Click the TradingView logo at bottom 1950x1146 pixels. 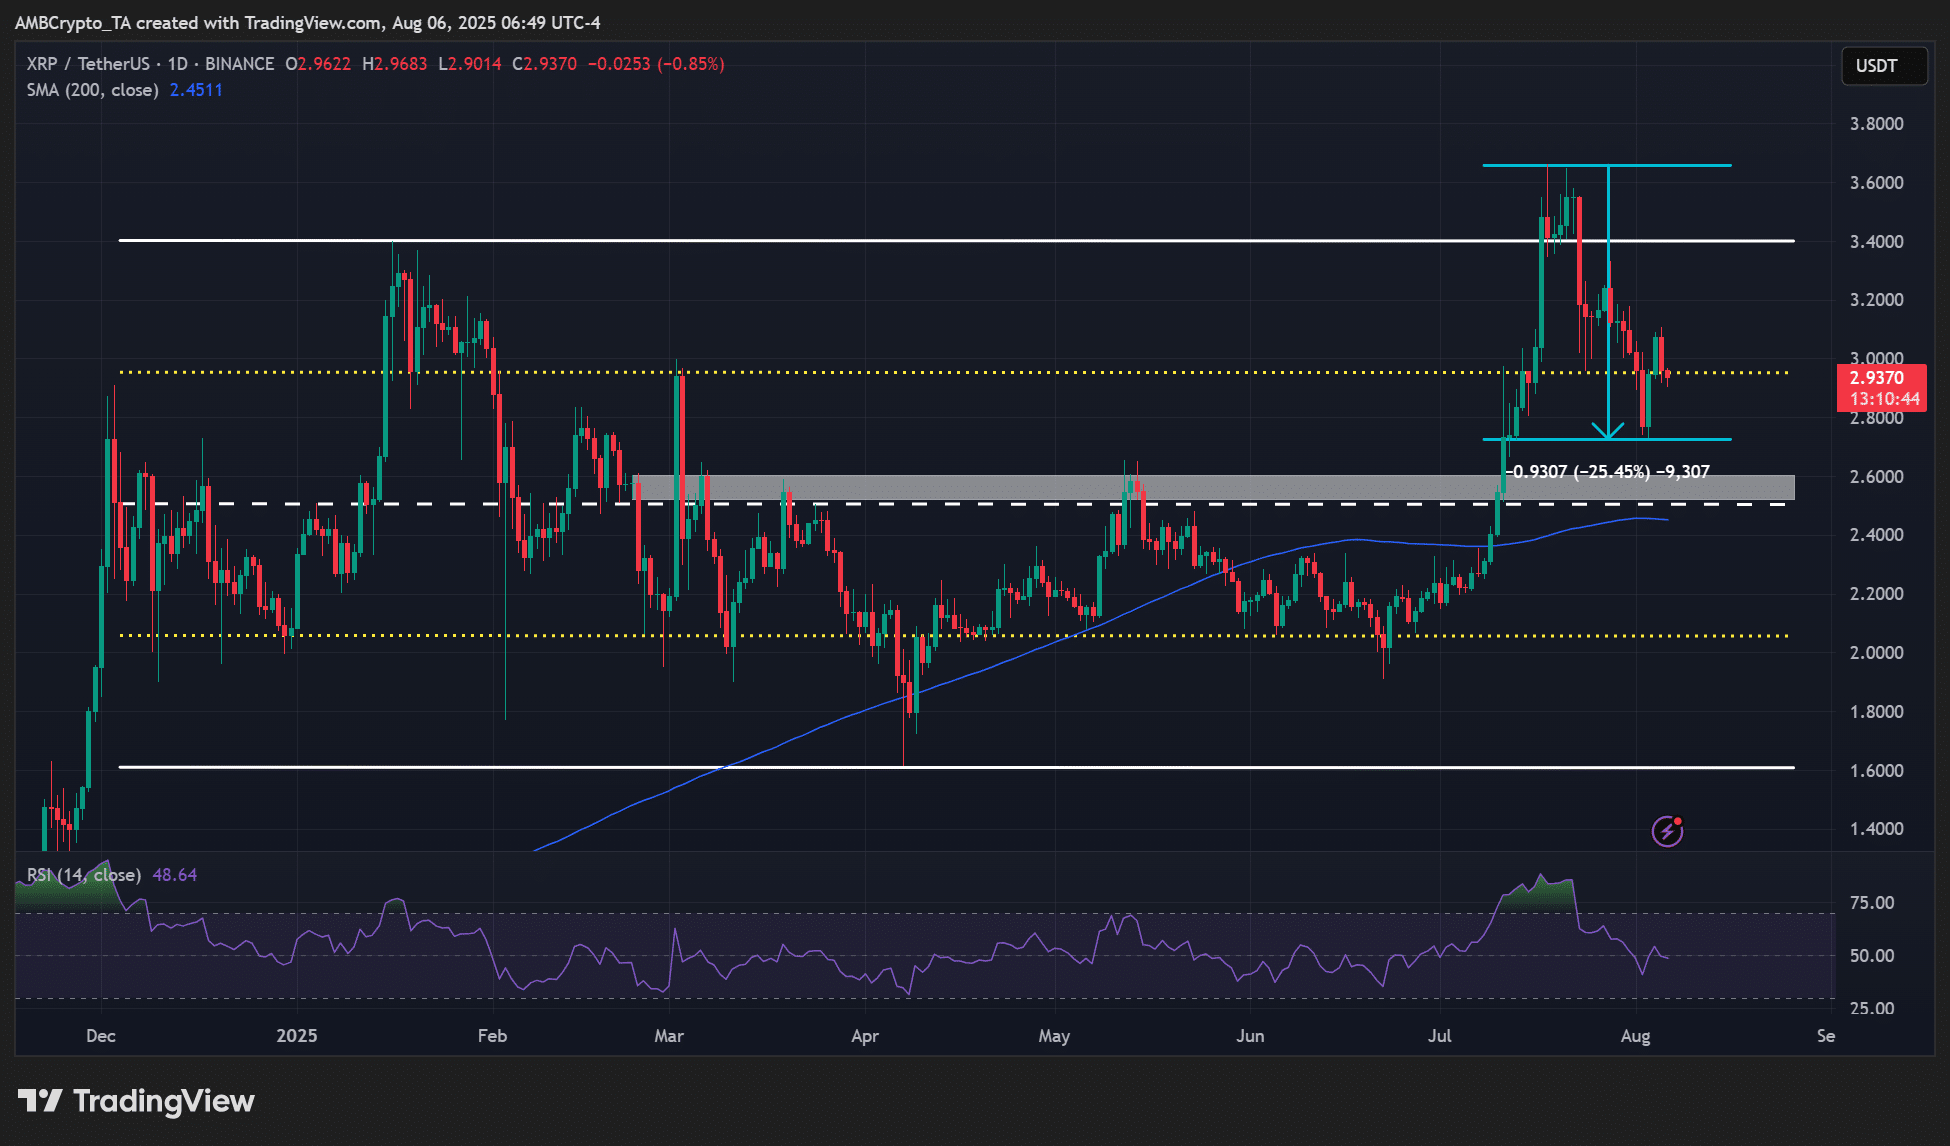click(x=137, y=1101)
